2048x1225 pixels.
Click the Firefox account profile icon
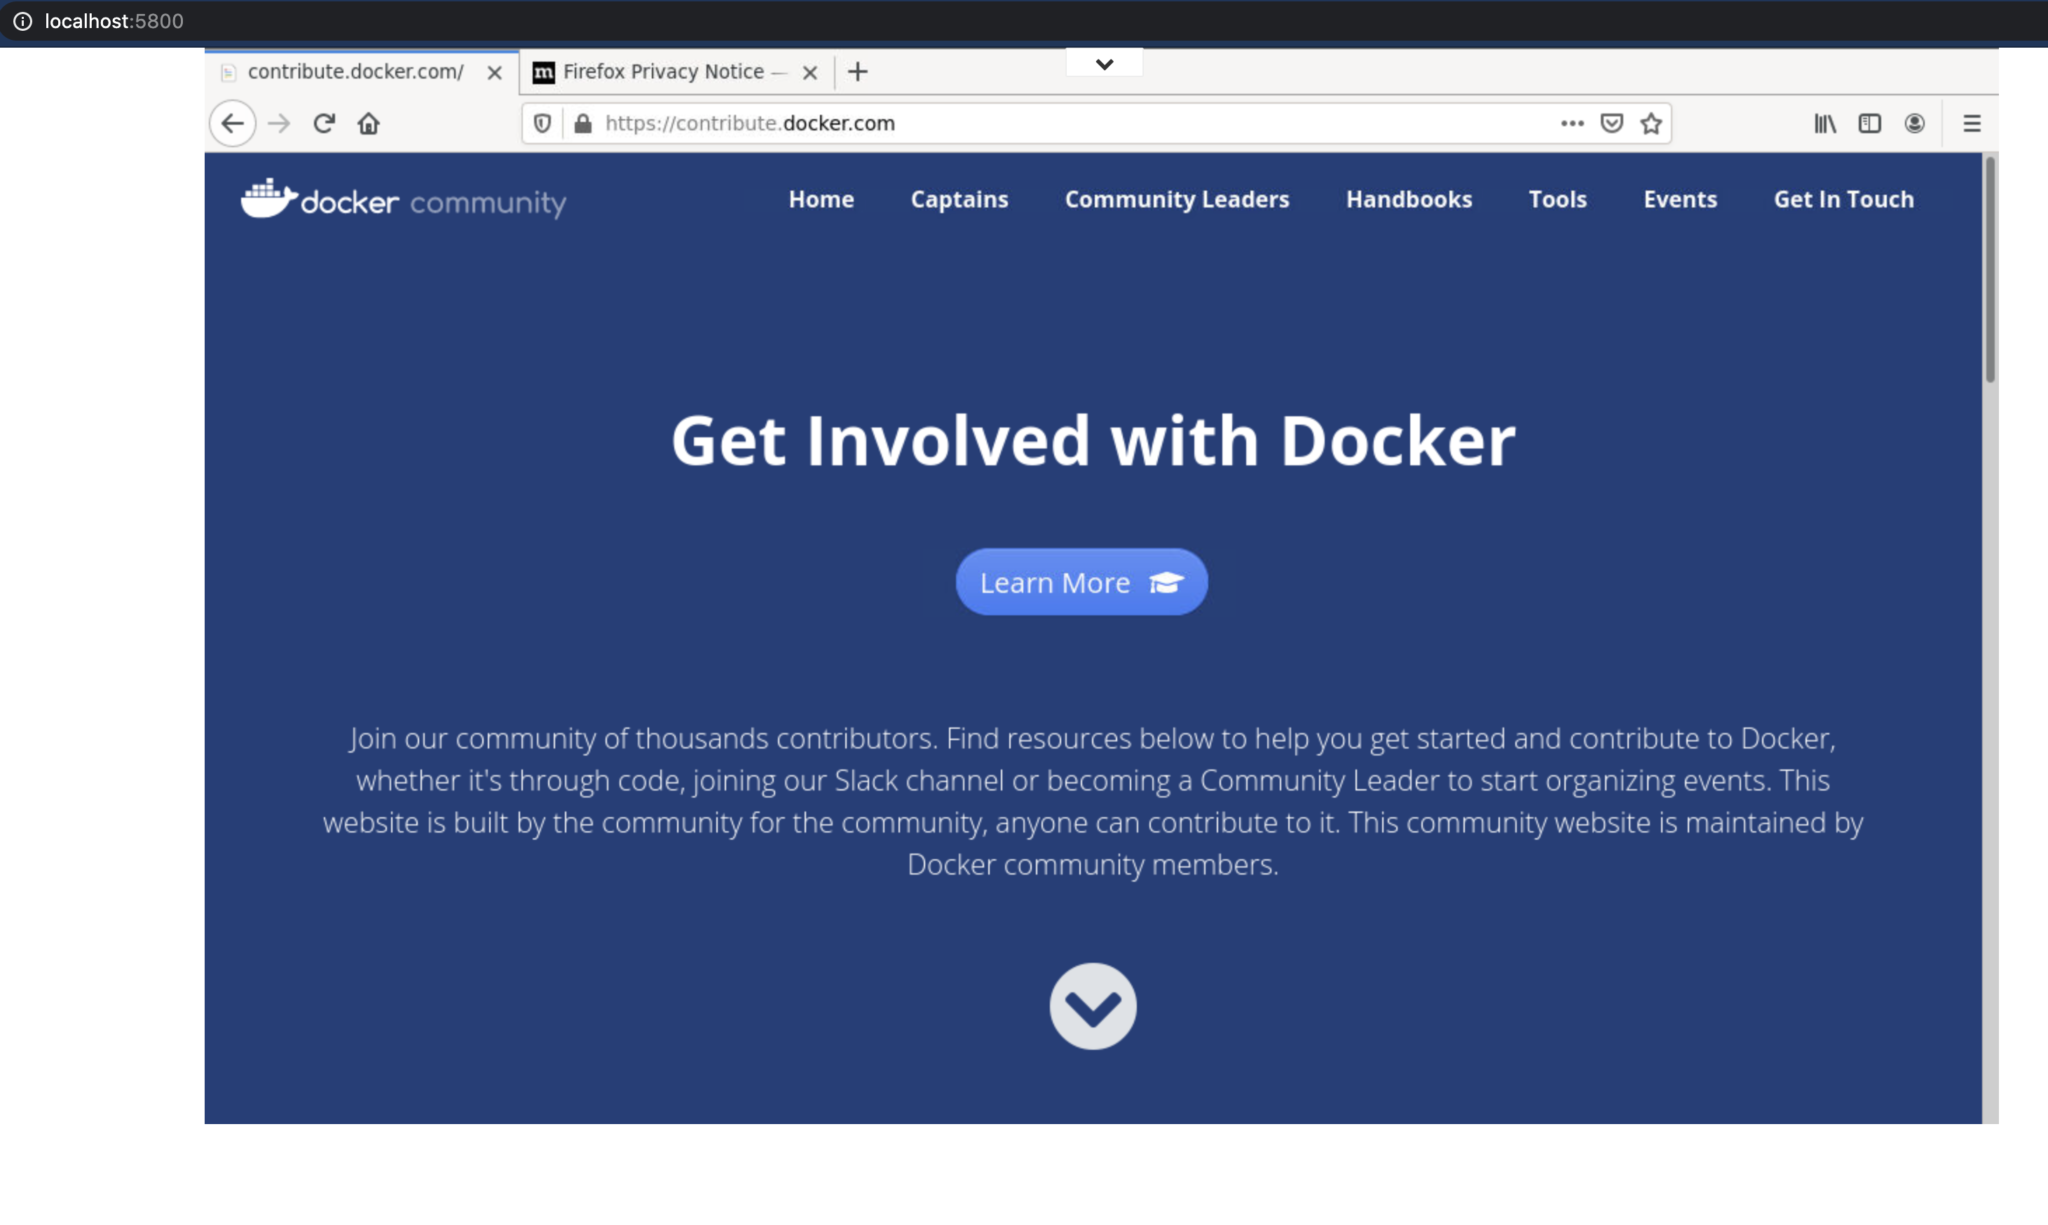1915,123
